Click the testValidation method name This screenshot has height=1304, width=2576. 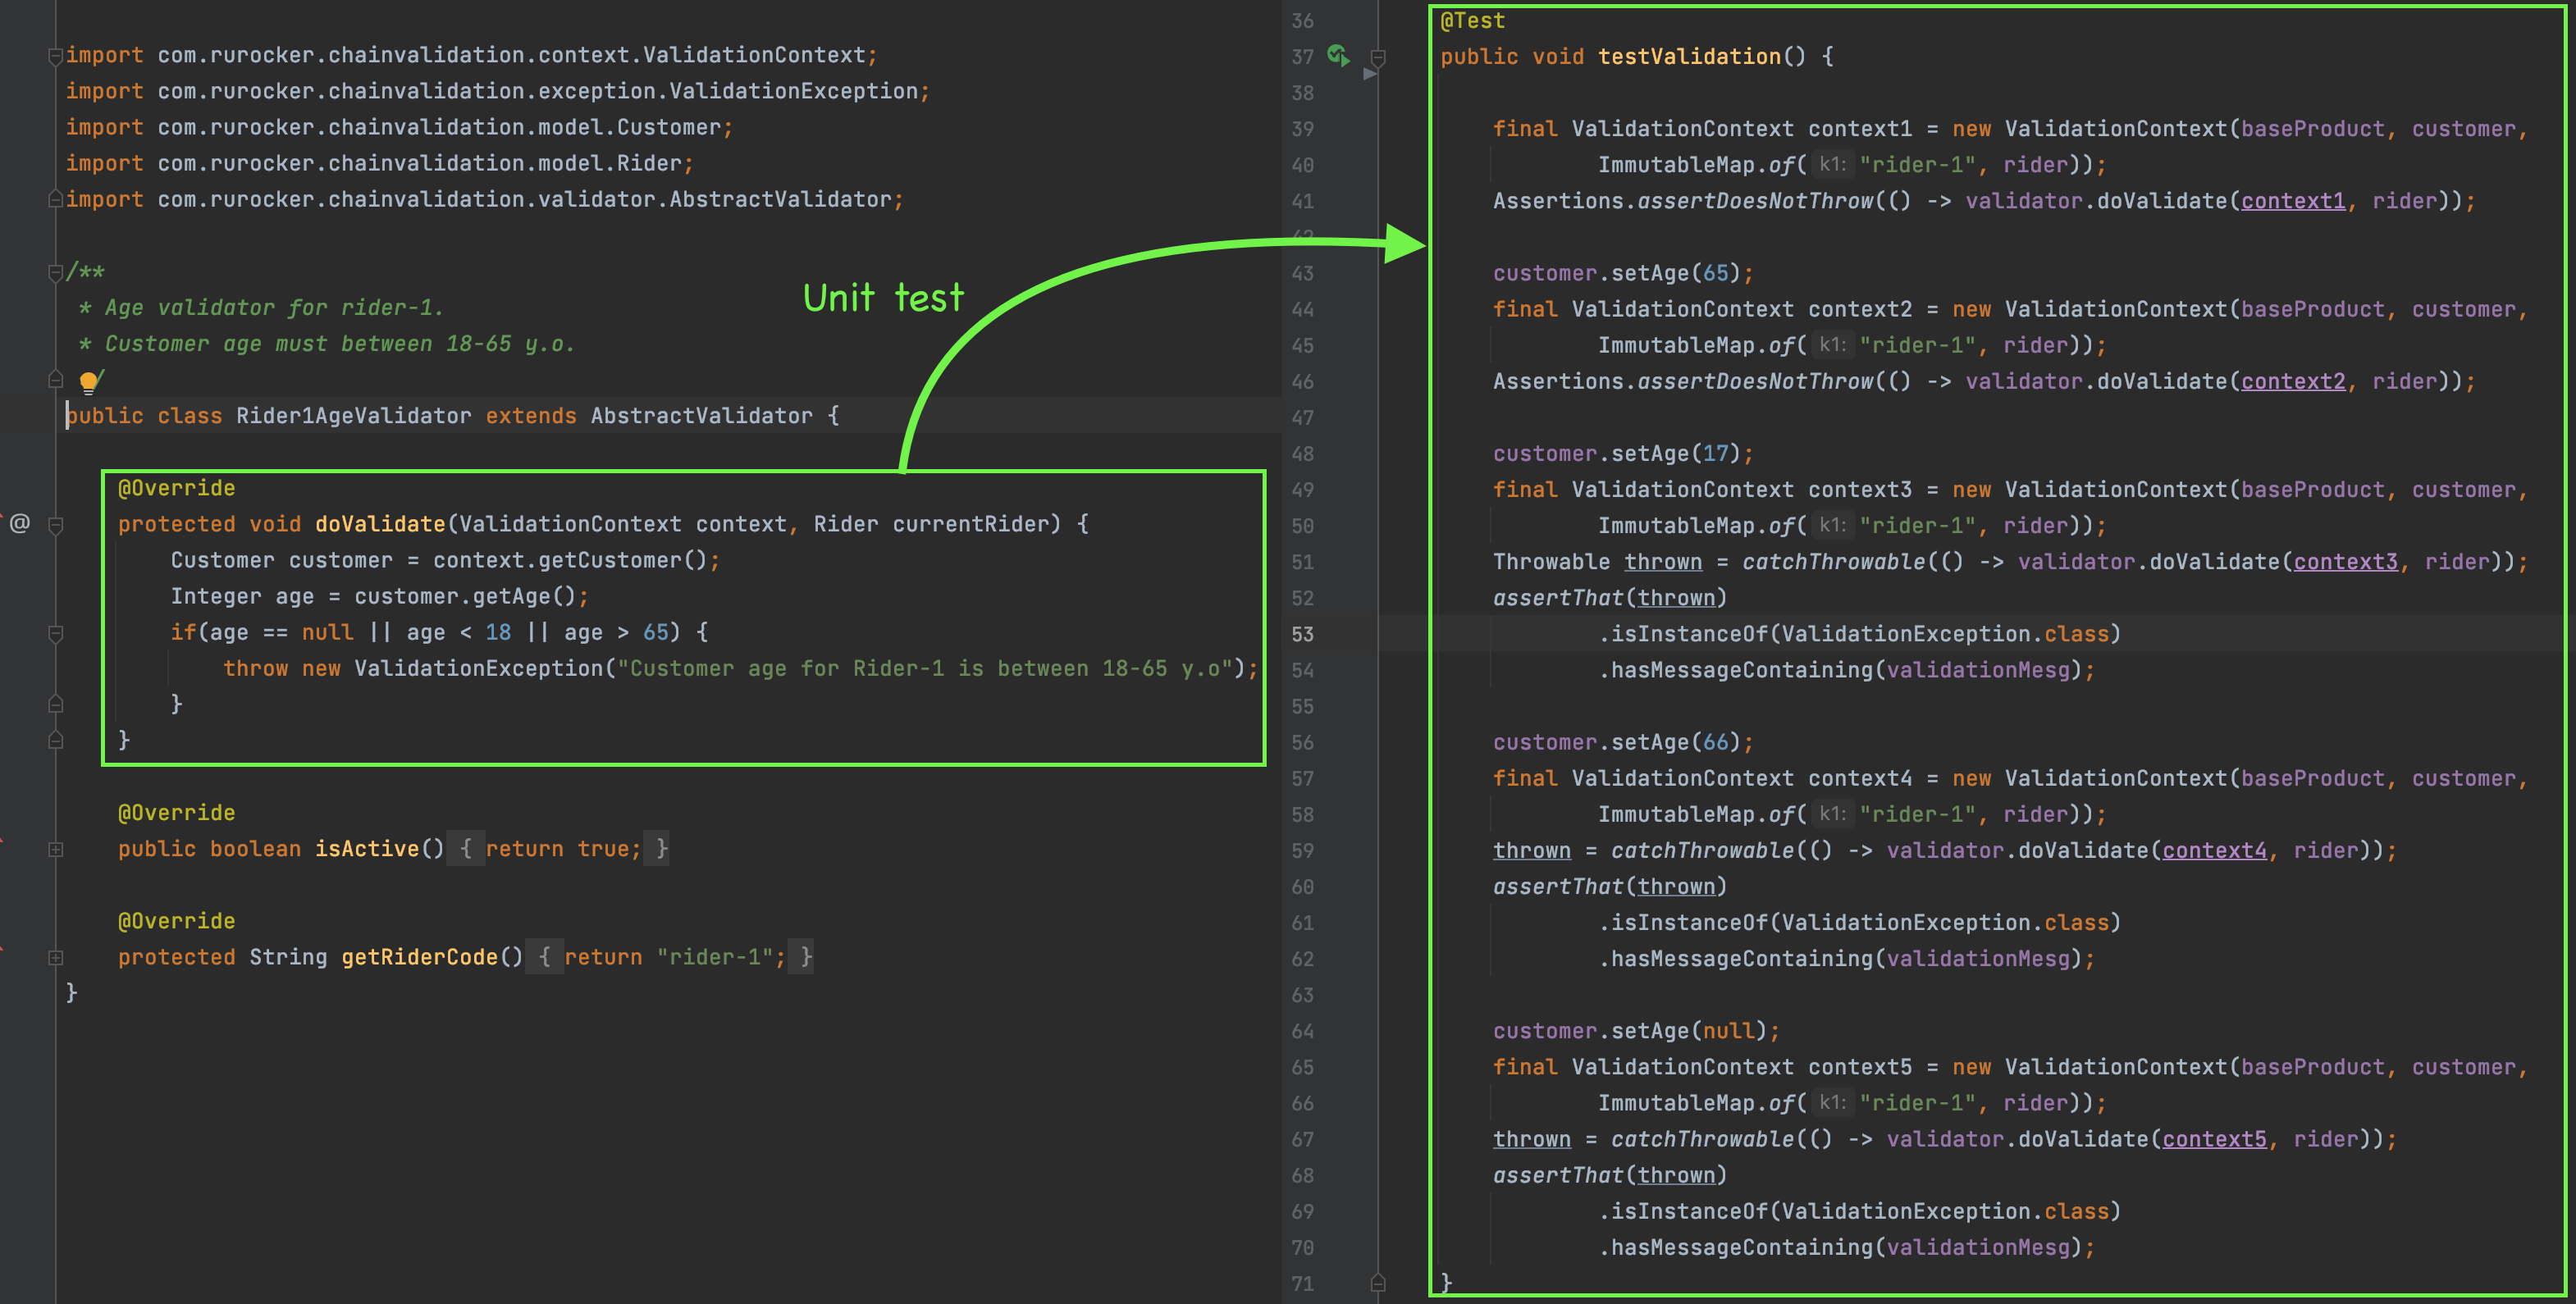pyautogui.click(x=1689, y=57)
